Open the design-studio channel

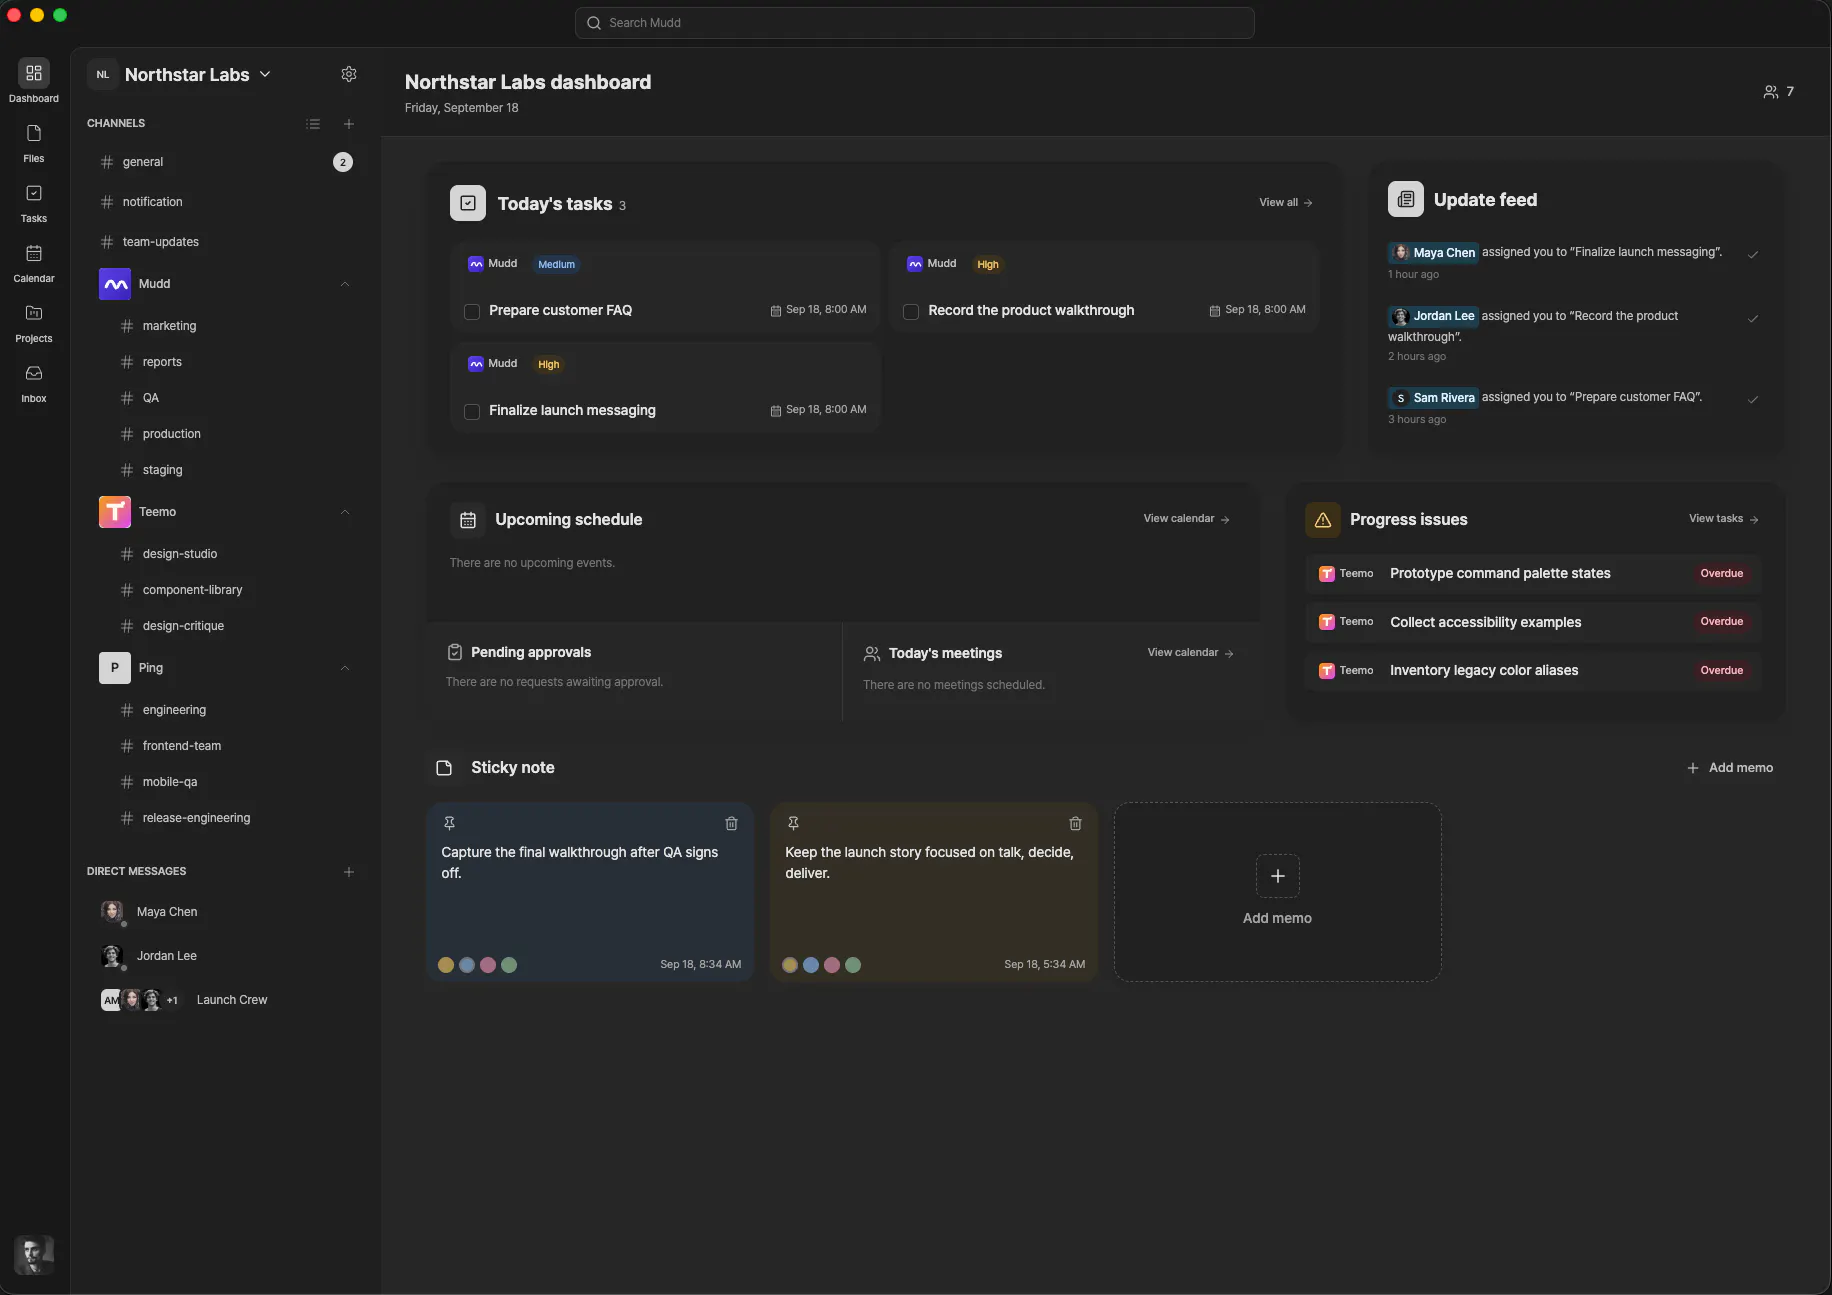point(234,554)
